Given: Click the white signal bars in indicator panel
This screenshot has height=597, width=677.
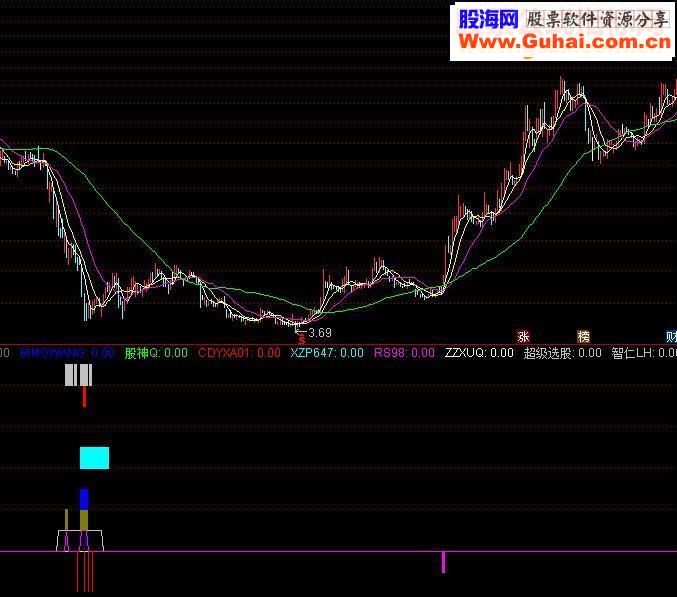Looking at the screenshot, I should [x=78, y=375].
